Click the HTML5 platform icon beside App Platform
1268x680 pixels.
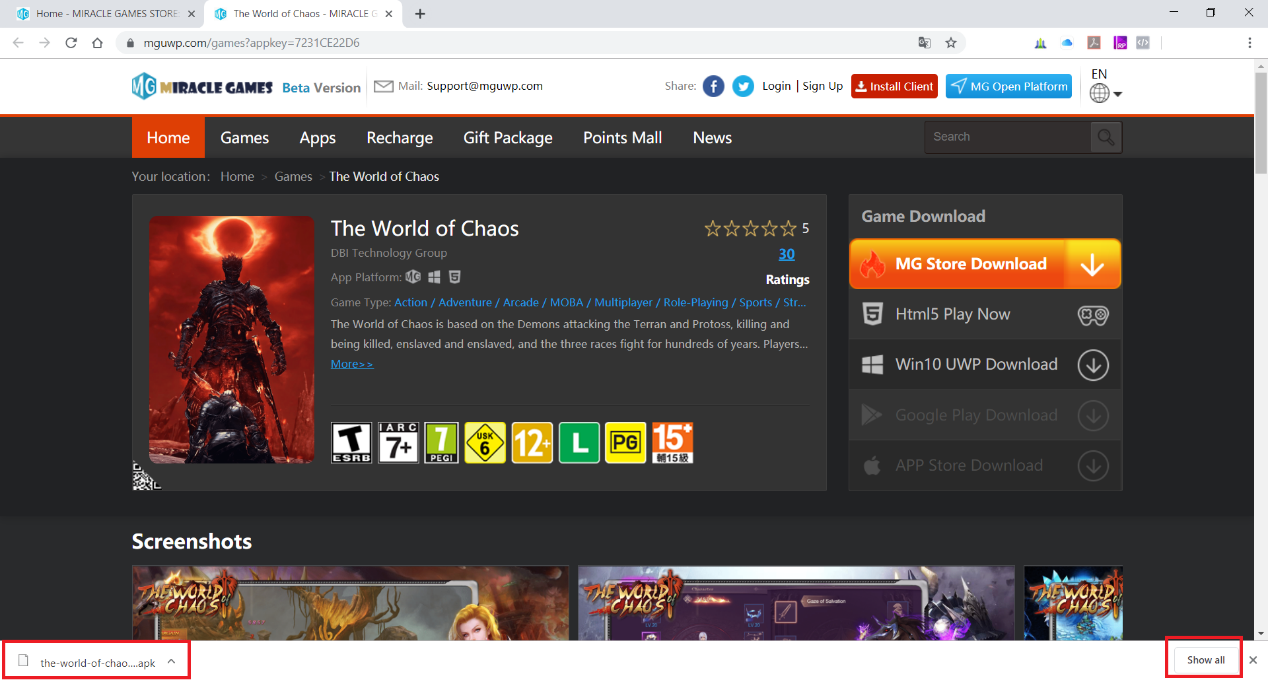coord(454,277)
